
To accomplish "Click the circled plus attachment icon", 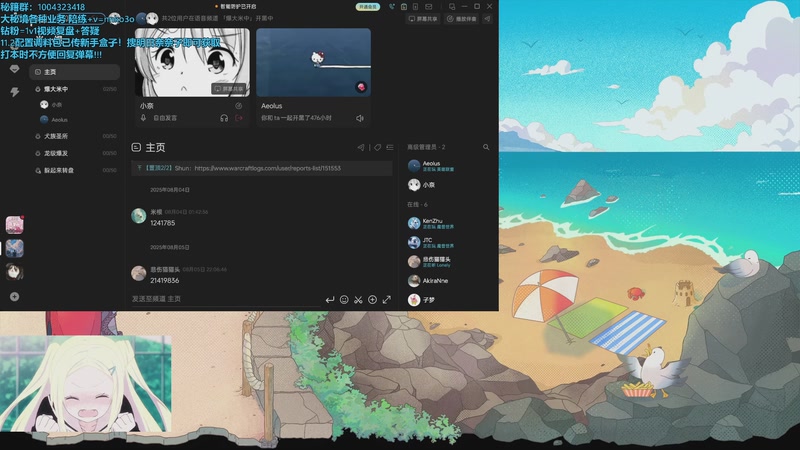I will [x=372, y=299].
